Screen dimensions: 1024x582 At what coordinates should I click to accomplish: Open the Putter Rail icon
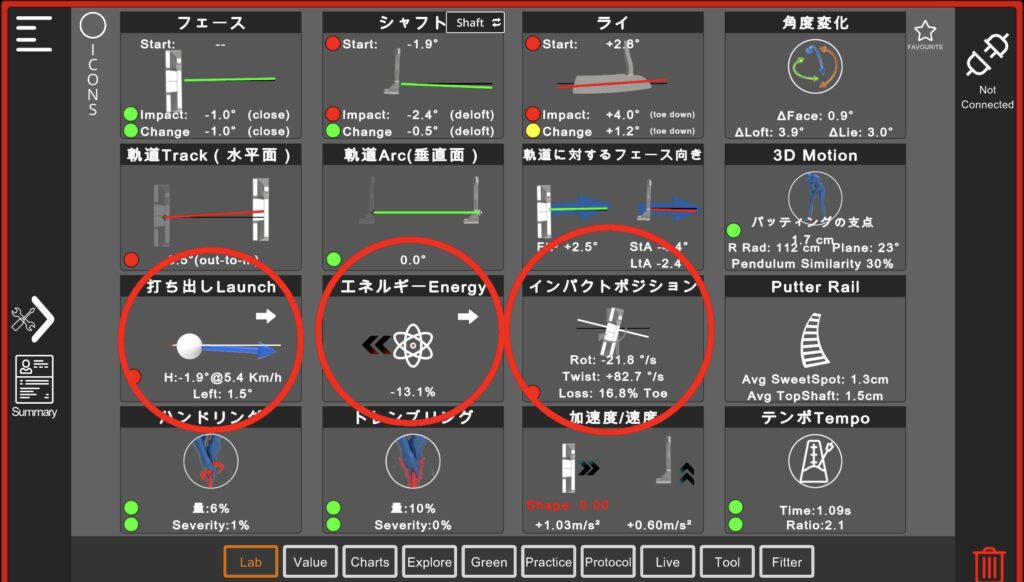point(814,339)
